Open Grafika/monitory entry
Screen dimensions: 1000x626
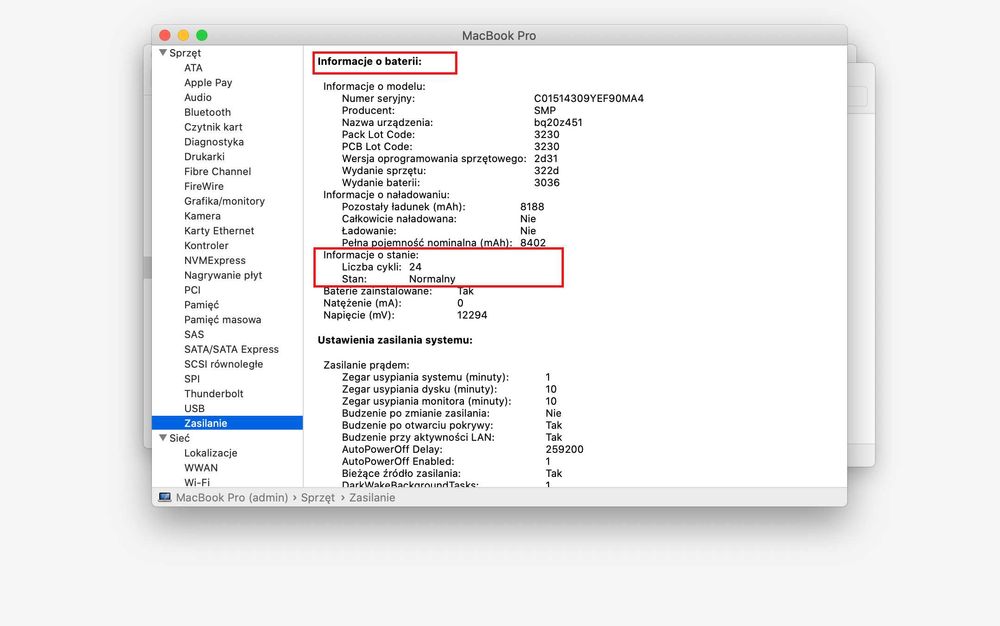(x=224, y=201)
